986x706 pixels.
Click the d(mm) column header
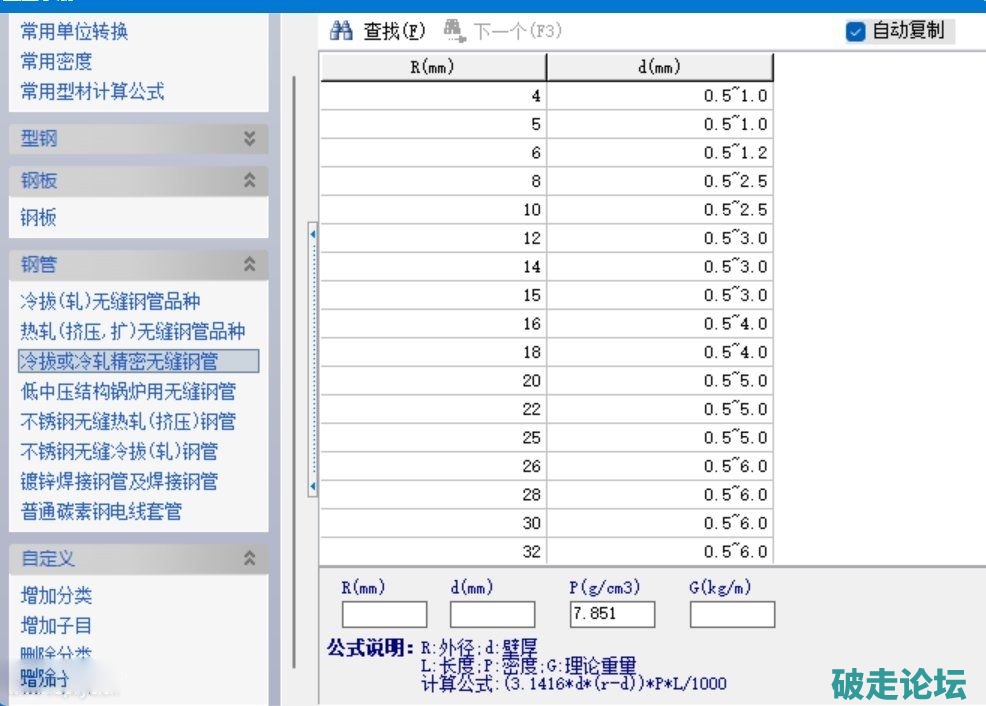(x=660, y=68)
